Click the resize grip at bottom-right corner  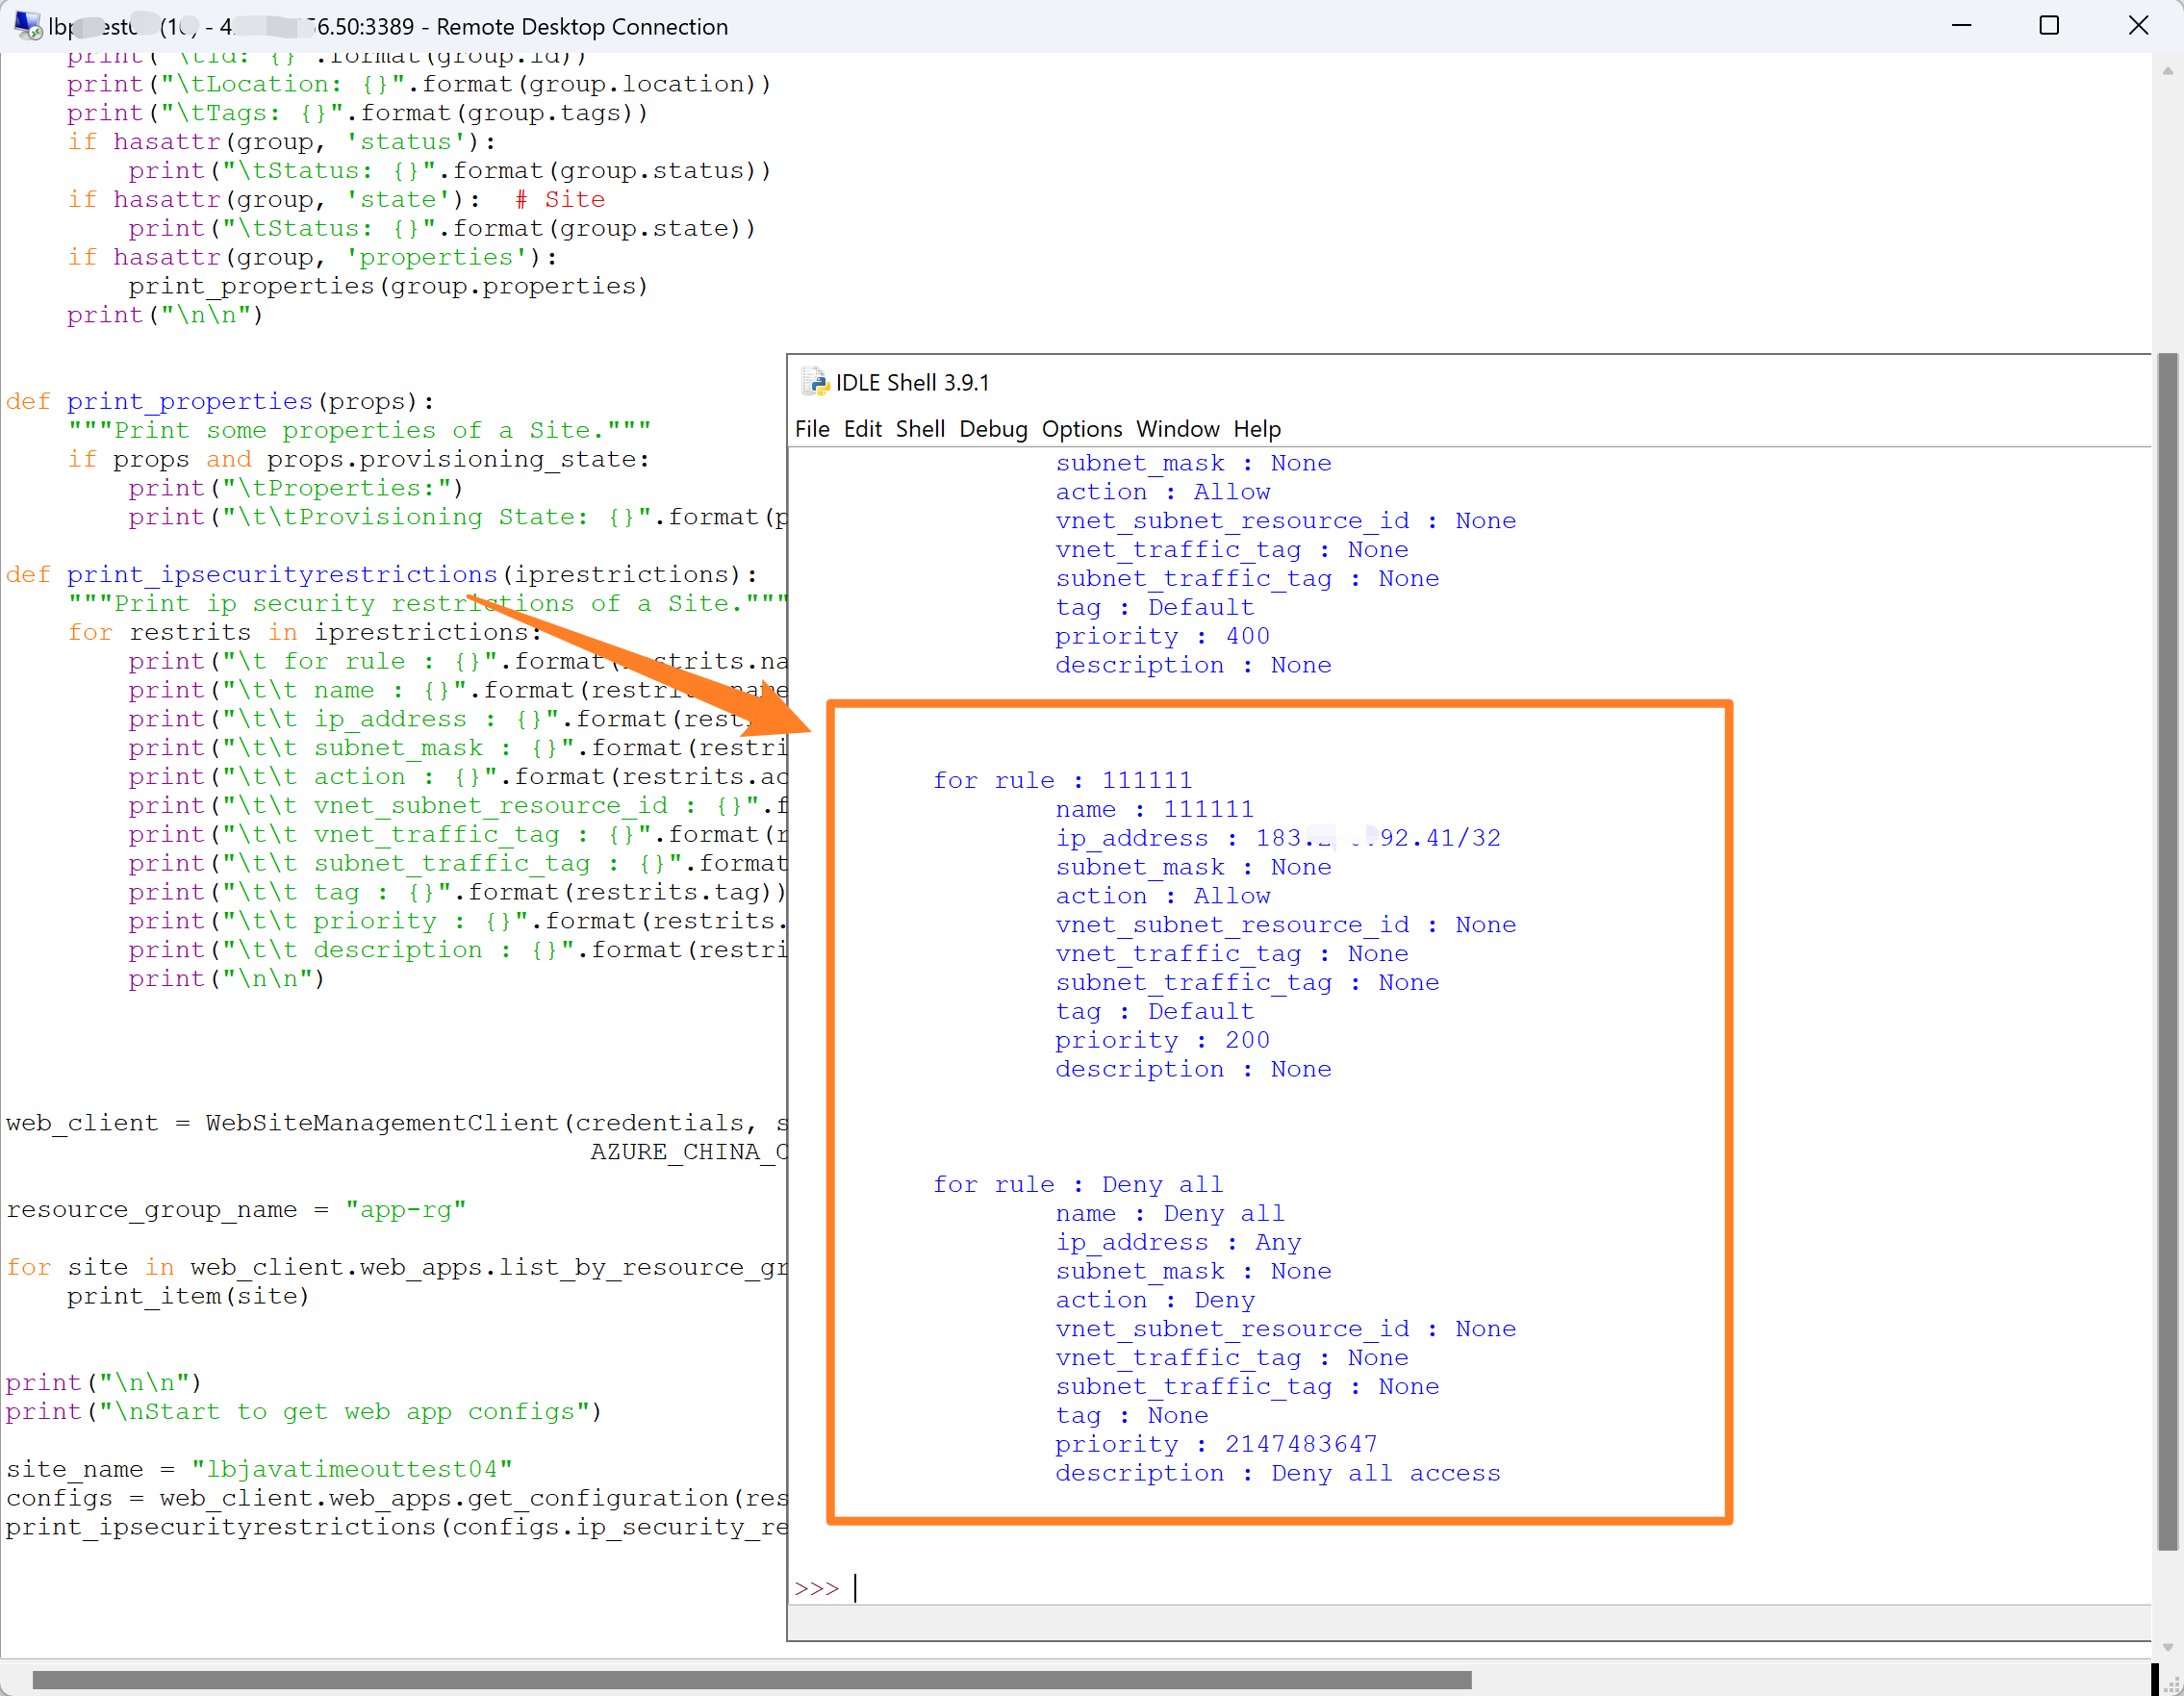click(x=2171, y=1684)
